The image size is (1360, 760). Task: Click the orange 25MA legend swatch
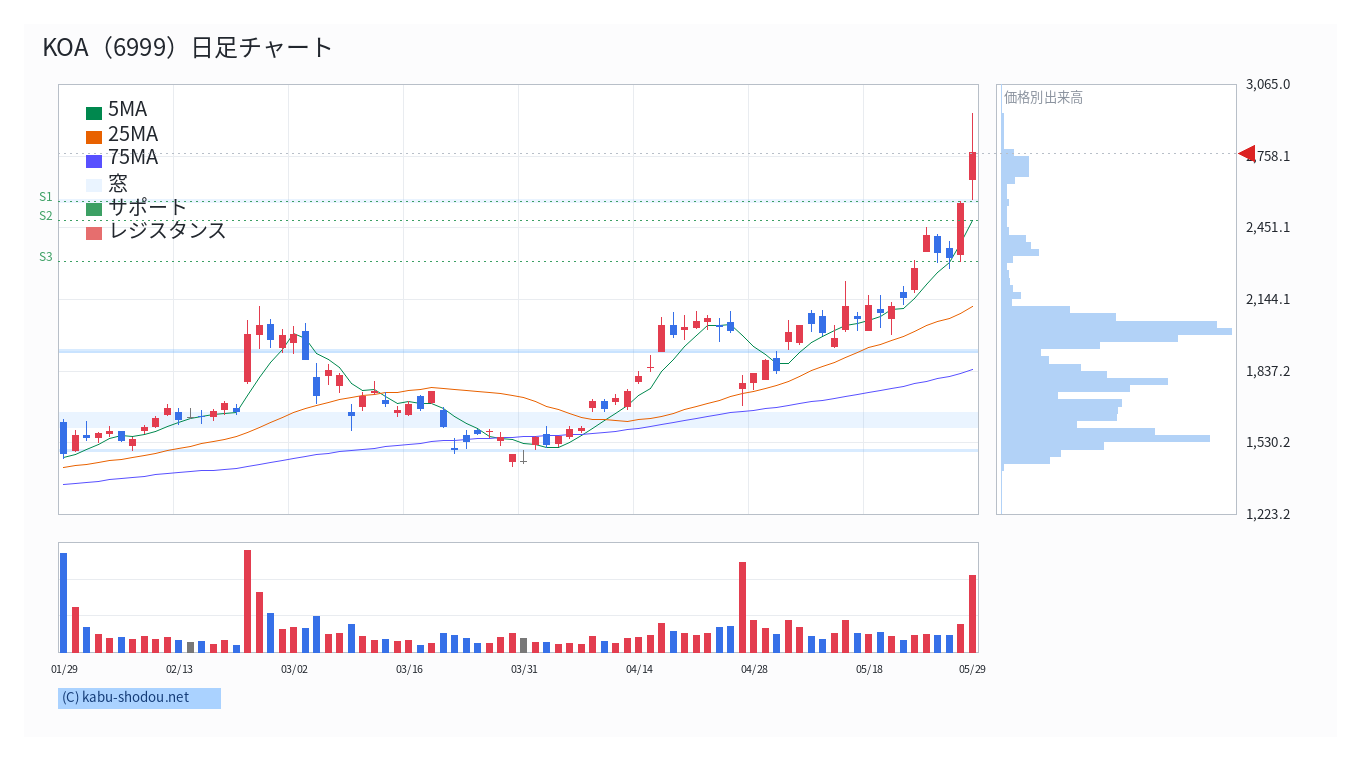94,137
